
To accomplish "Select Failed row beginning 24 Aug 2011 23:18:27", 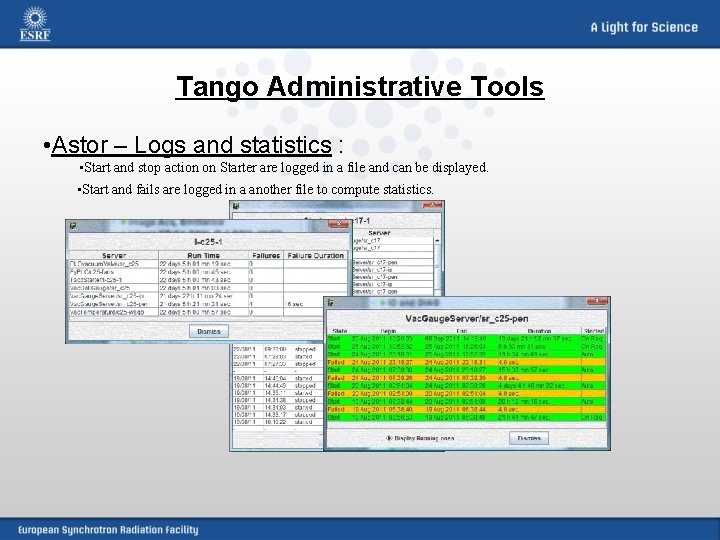I will [467, 362].
